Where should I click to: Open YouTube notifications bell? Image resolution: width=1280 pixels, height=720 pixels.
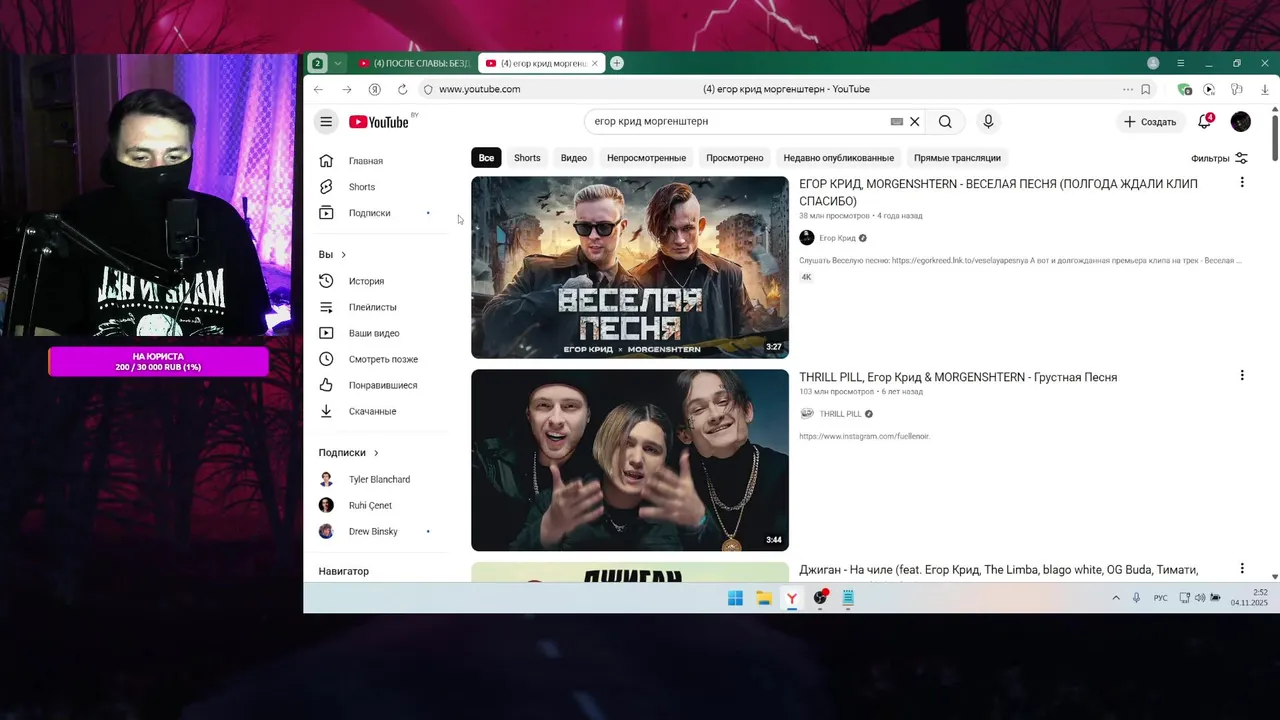[1205, 122]
